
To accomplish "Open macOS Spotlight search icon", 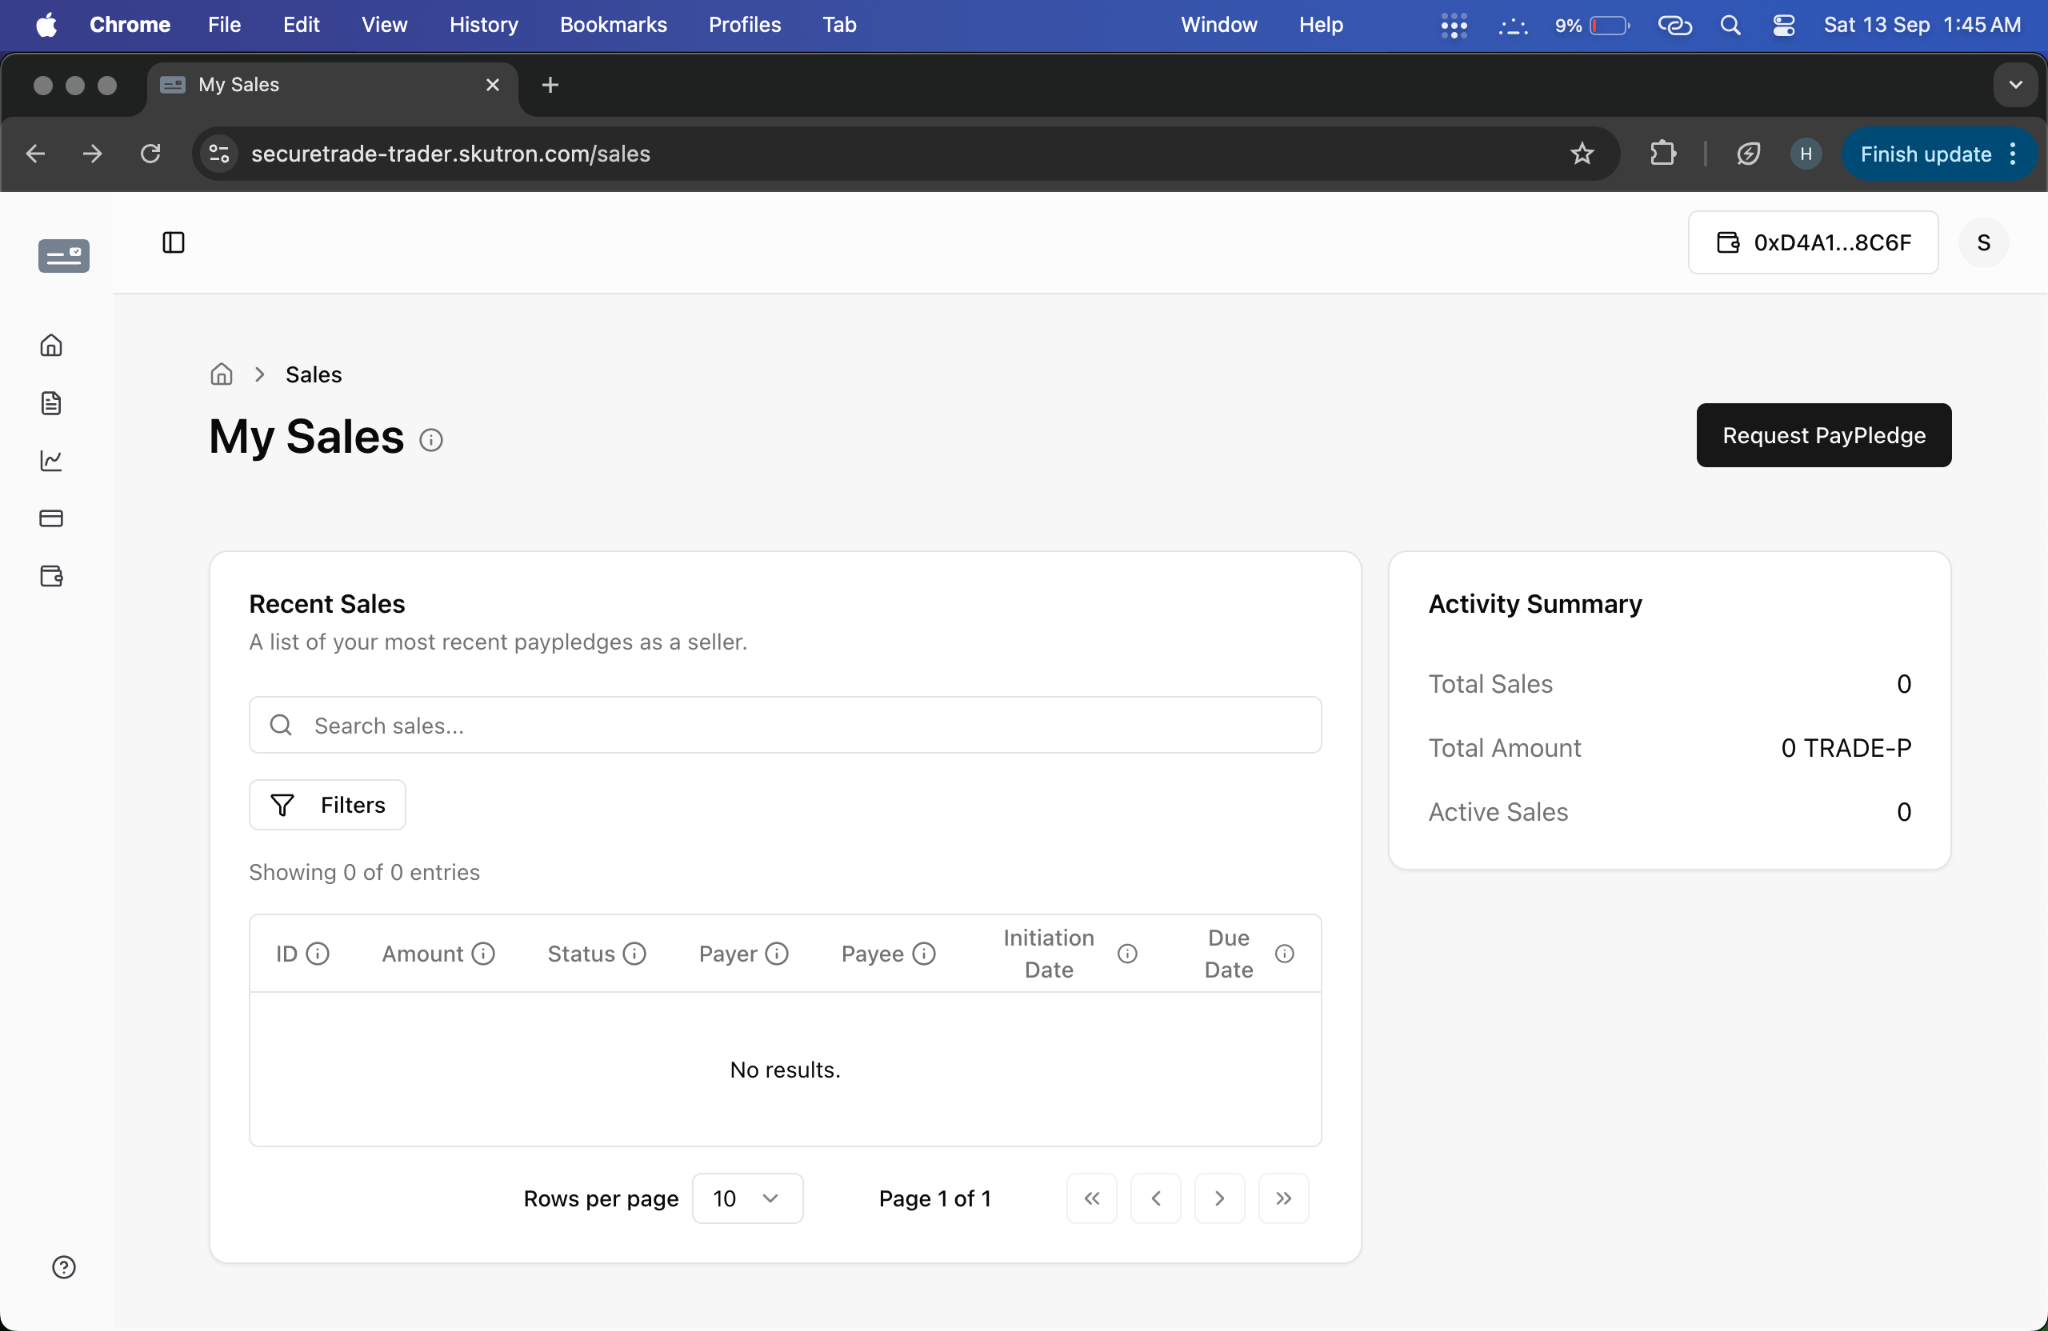I will (1730, 25).
